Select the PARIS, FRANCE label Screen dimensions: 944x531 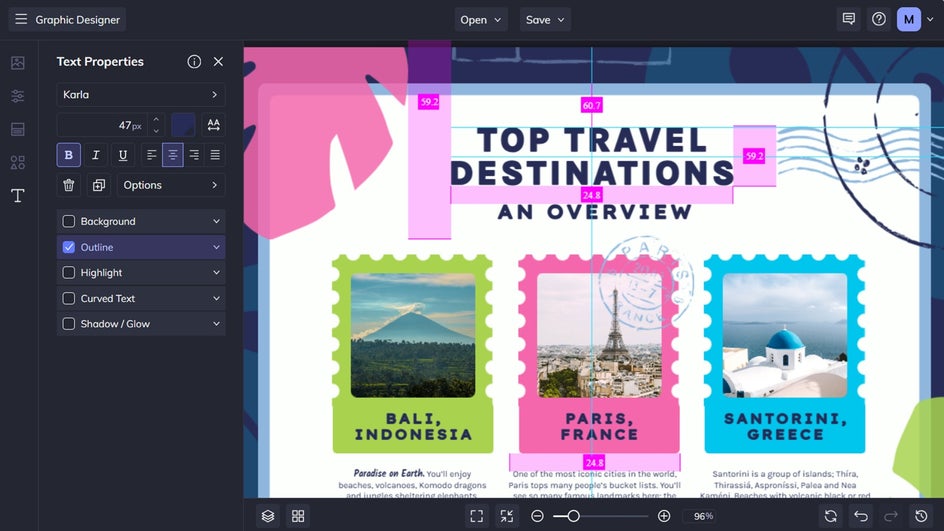coord(599,426)
